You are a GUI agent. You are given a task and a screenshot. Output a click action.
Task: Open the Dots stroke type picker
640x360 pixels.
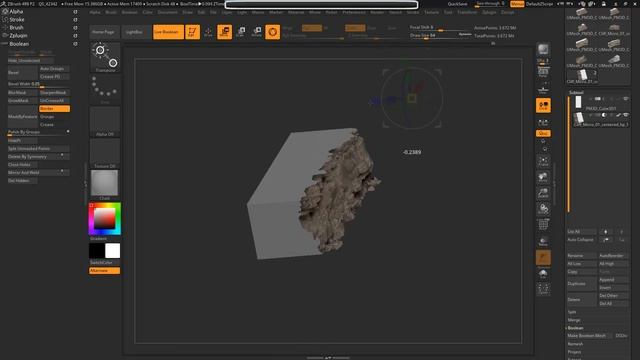[105, 89]
